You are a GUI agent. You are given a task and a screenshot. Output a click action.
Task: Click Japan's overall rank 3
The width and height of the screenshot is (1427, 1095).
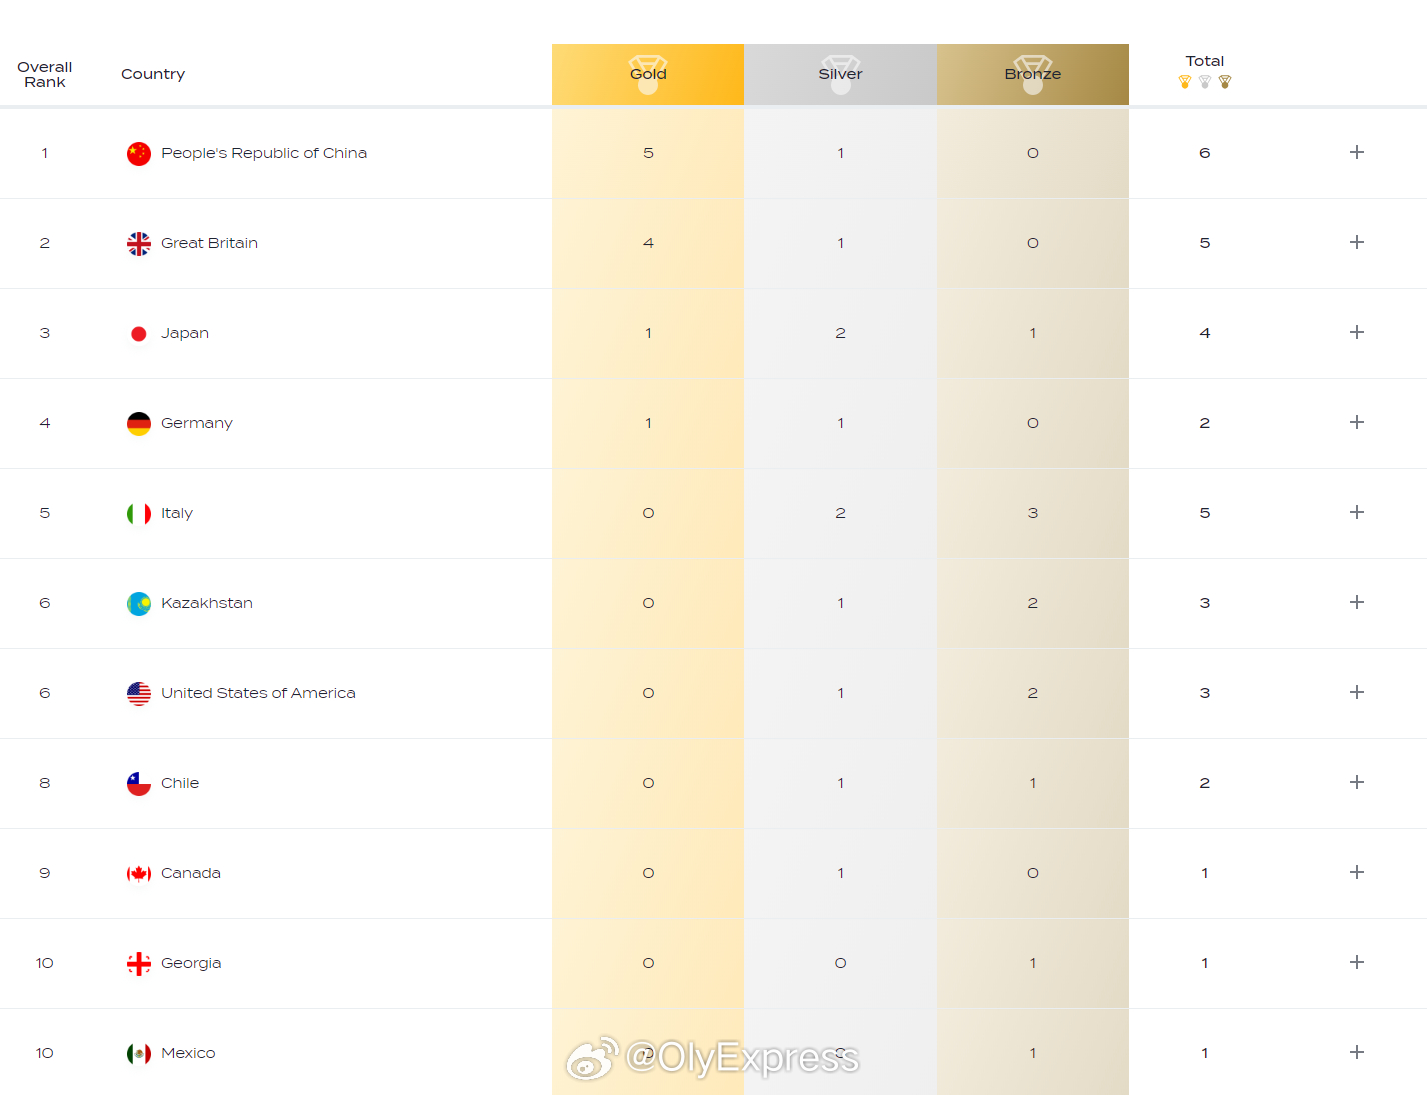point(45,333)
